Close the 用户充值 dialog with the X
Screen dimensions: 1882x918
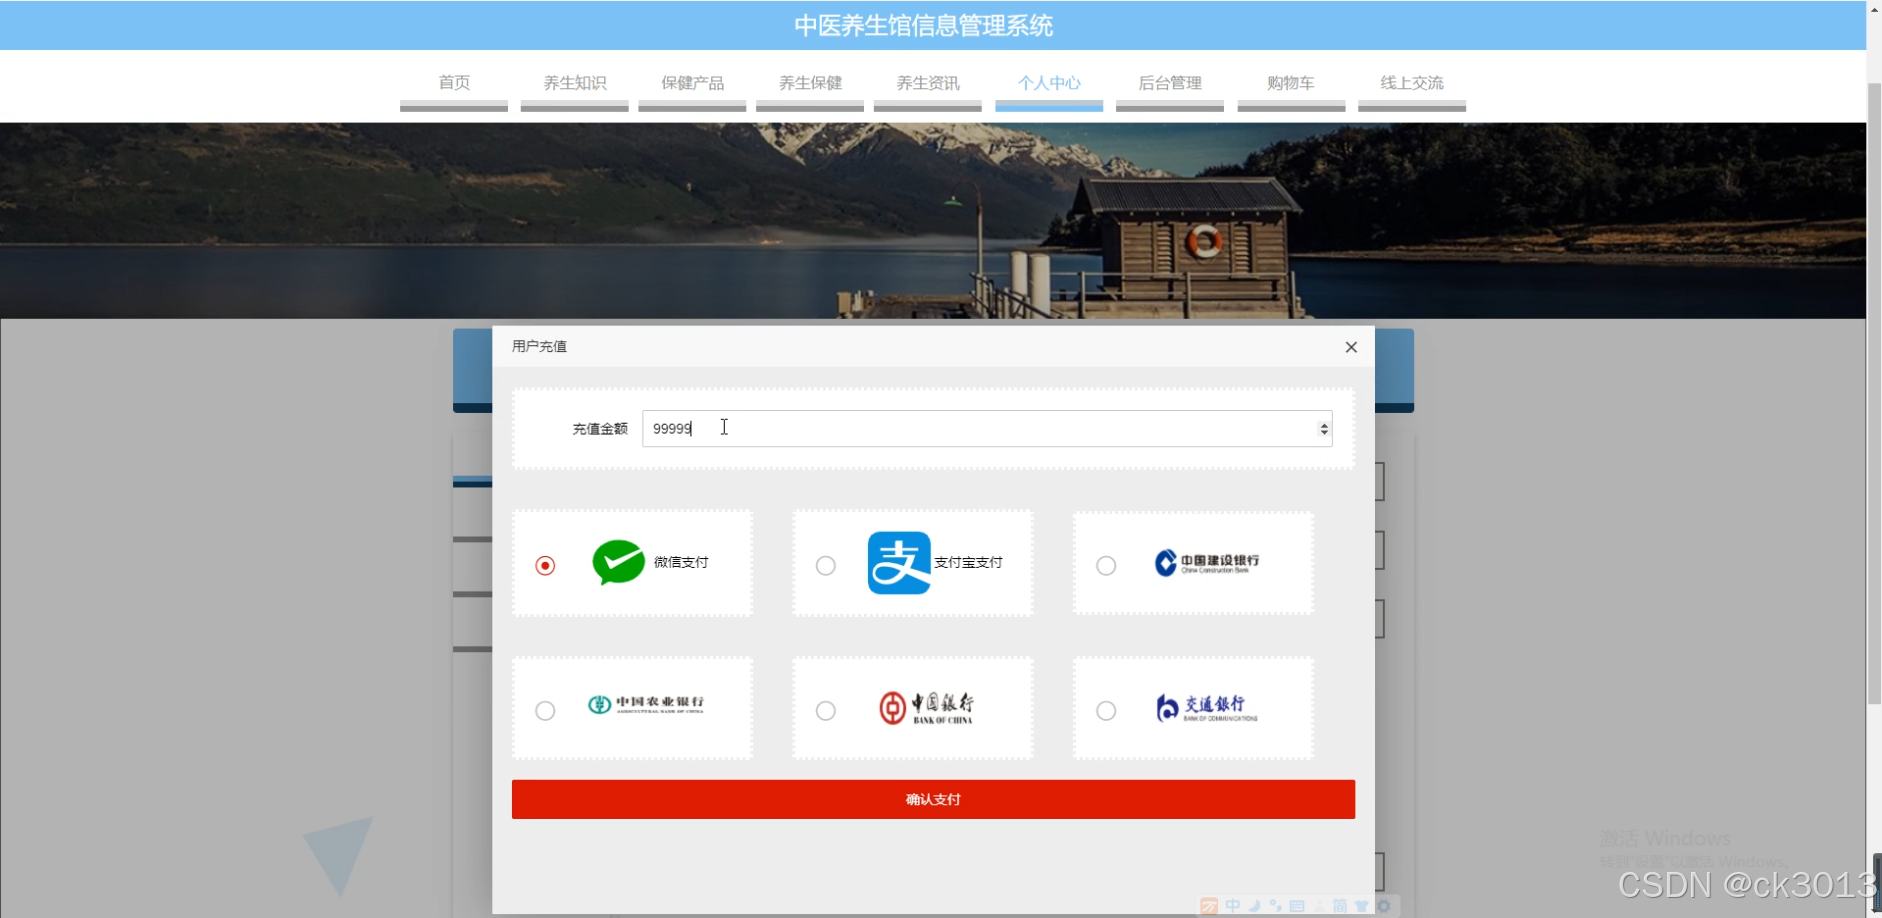point(1351,347)
